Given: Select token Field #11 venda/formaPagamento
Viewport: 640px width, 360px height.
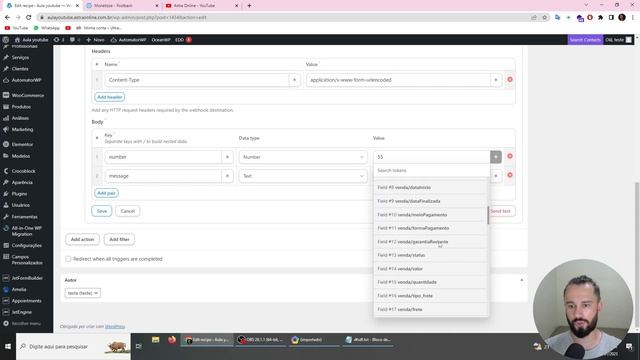Looking at the screenshot, I should [x=431, y=228].
